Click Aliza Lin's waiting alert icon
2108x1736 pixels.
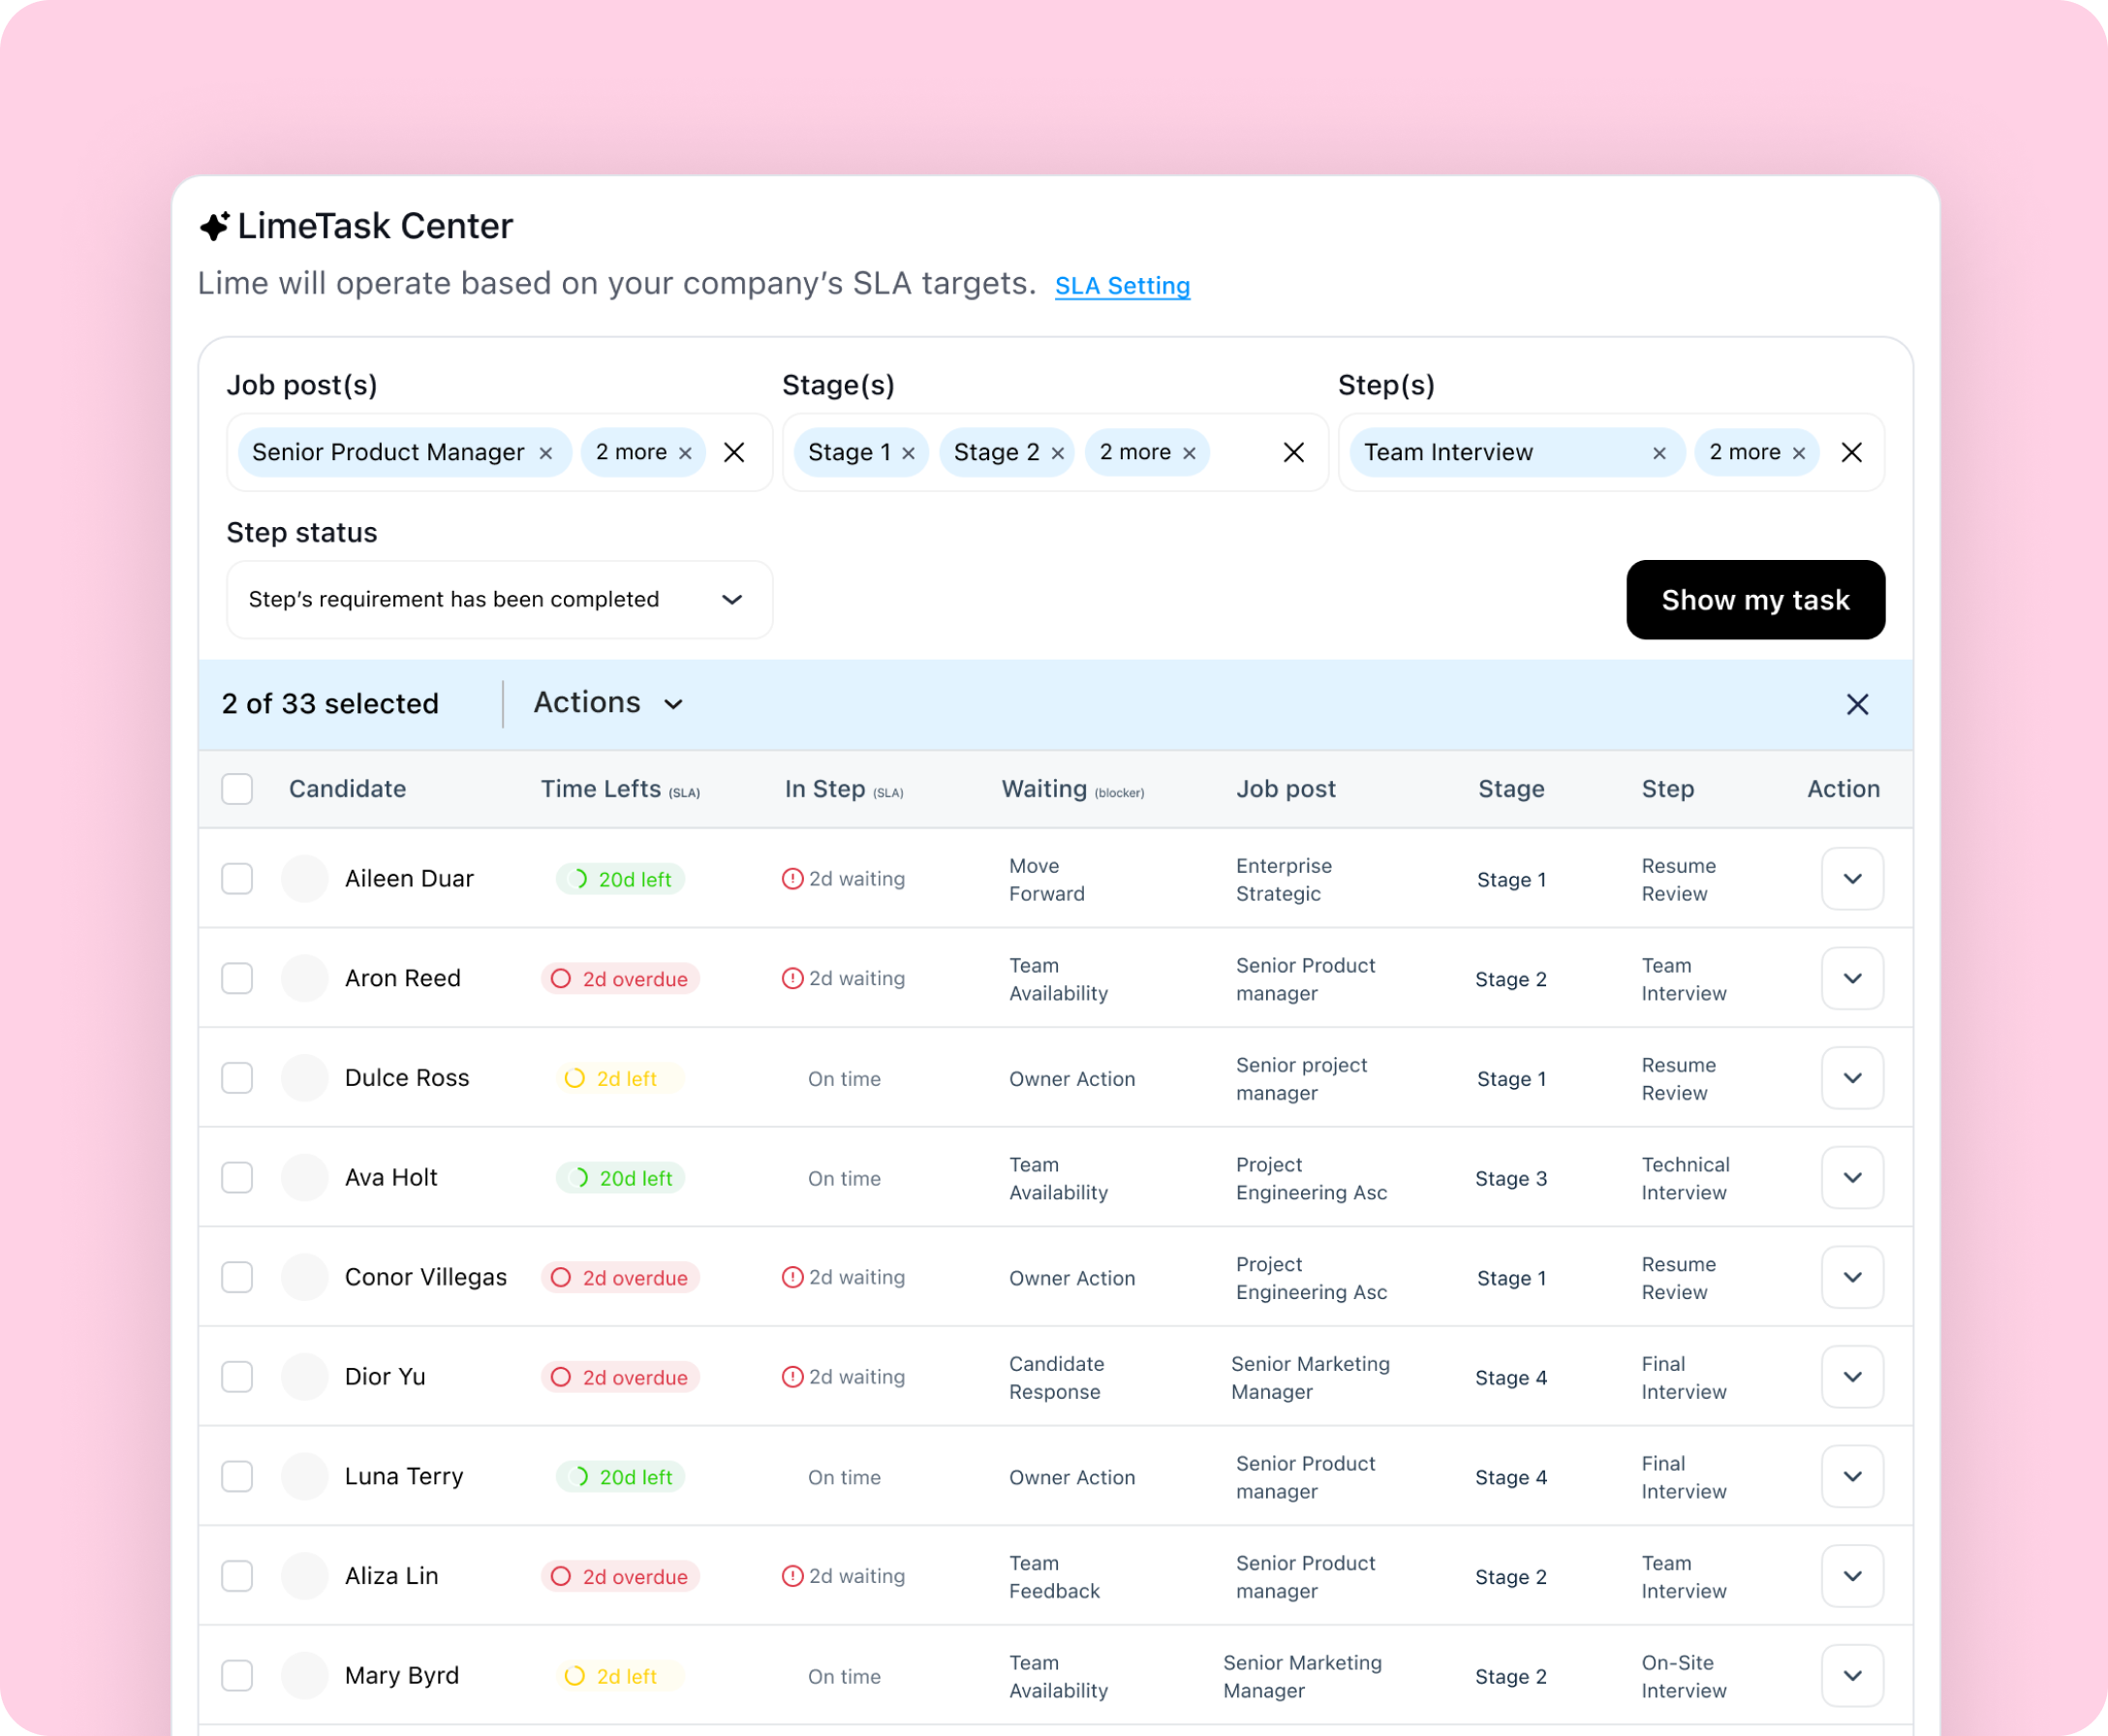coord(792,1576)
